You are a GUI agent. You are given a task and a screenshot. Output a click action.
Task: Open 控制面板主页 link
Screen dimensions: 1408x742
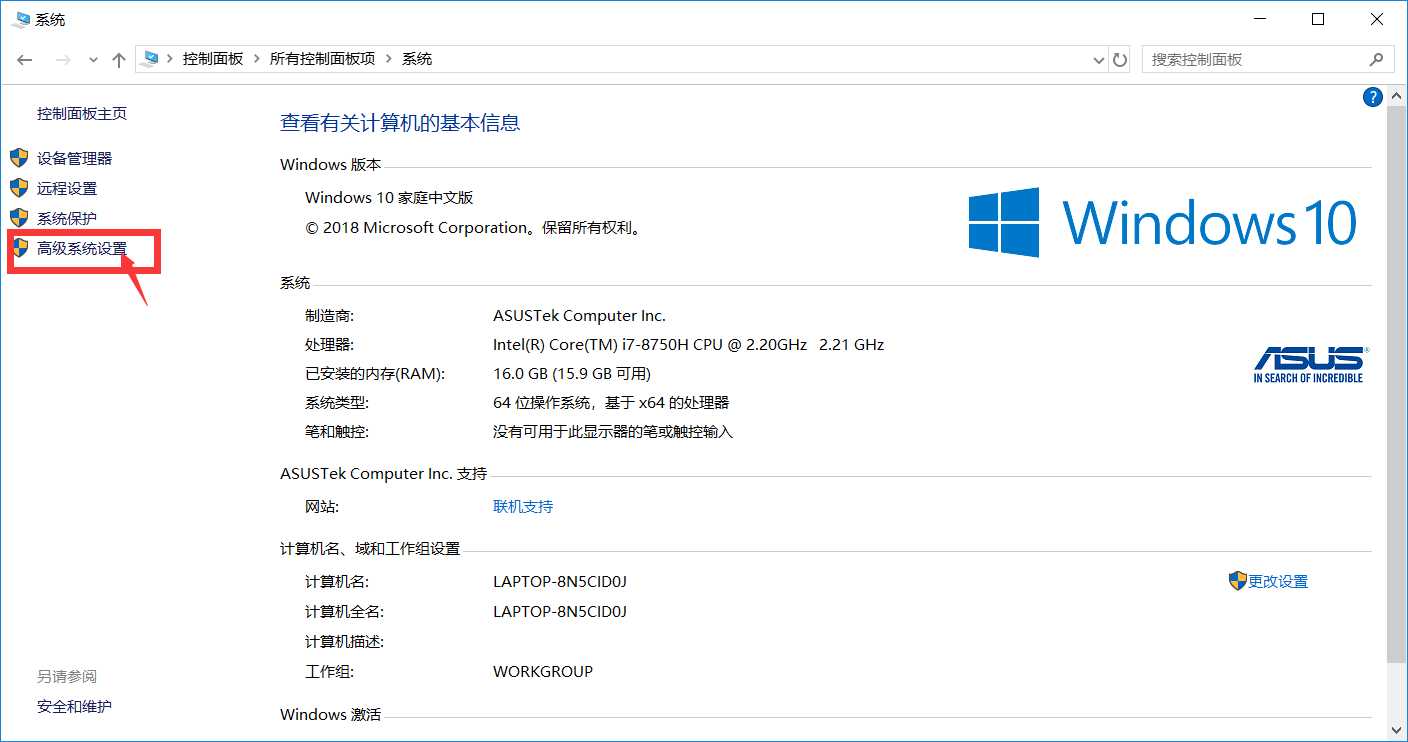click(82, 114)
